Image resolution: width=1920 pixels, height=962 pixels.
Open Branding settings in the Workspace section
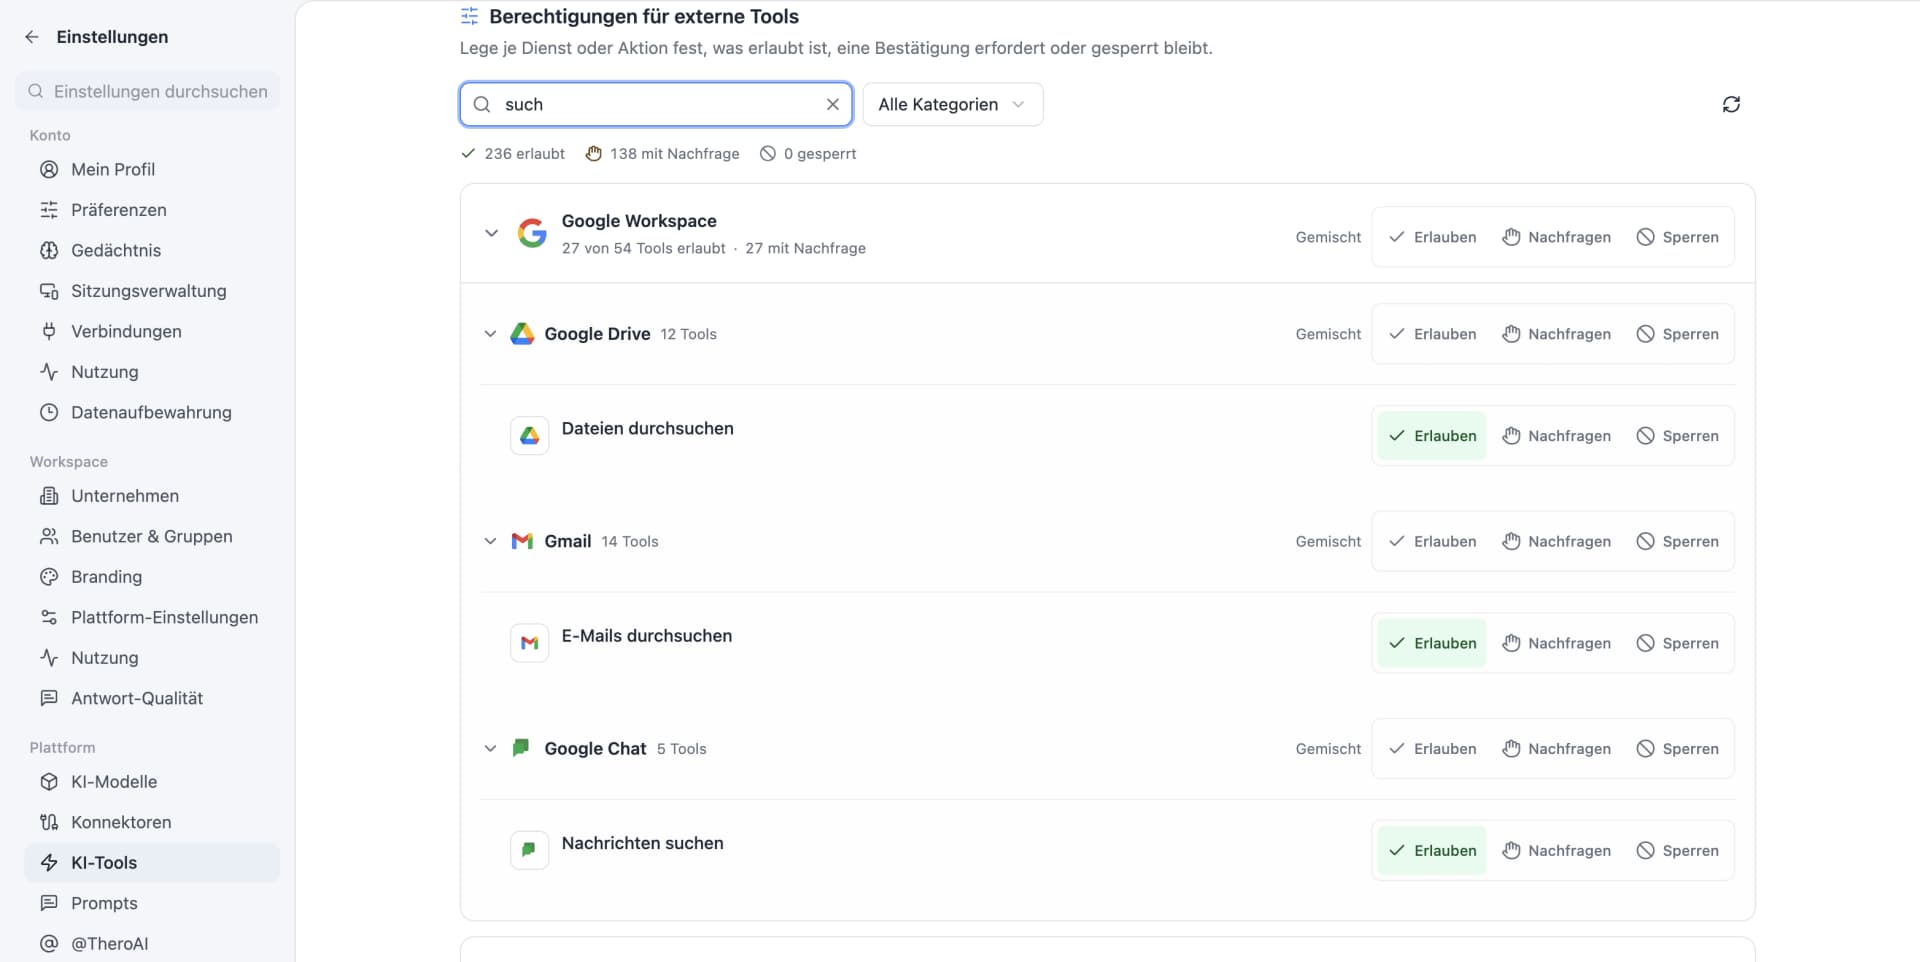(x=152, y=577)
